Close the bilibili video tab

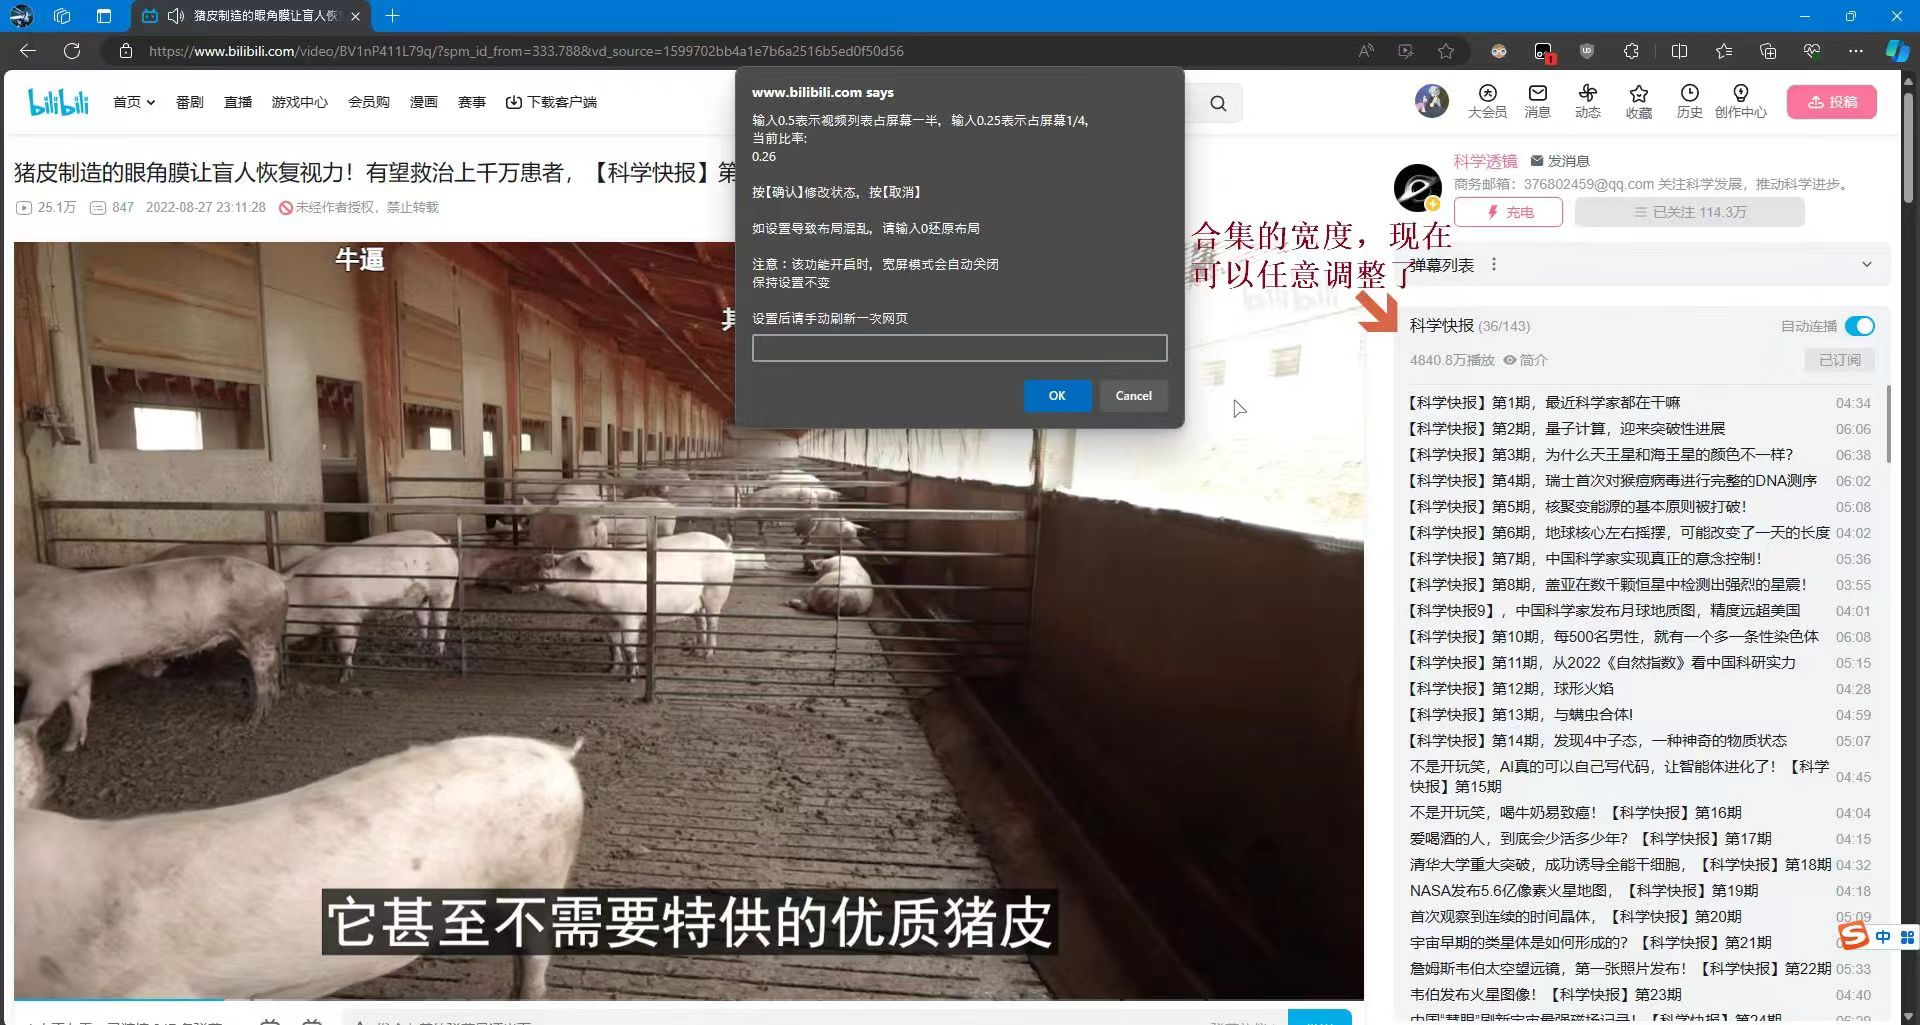(x=355, y=16)
